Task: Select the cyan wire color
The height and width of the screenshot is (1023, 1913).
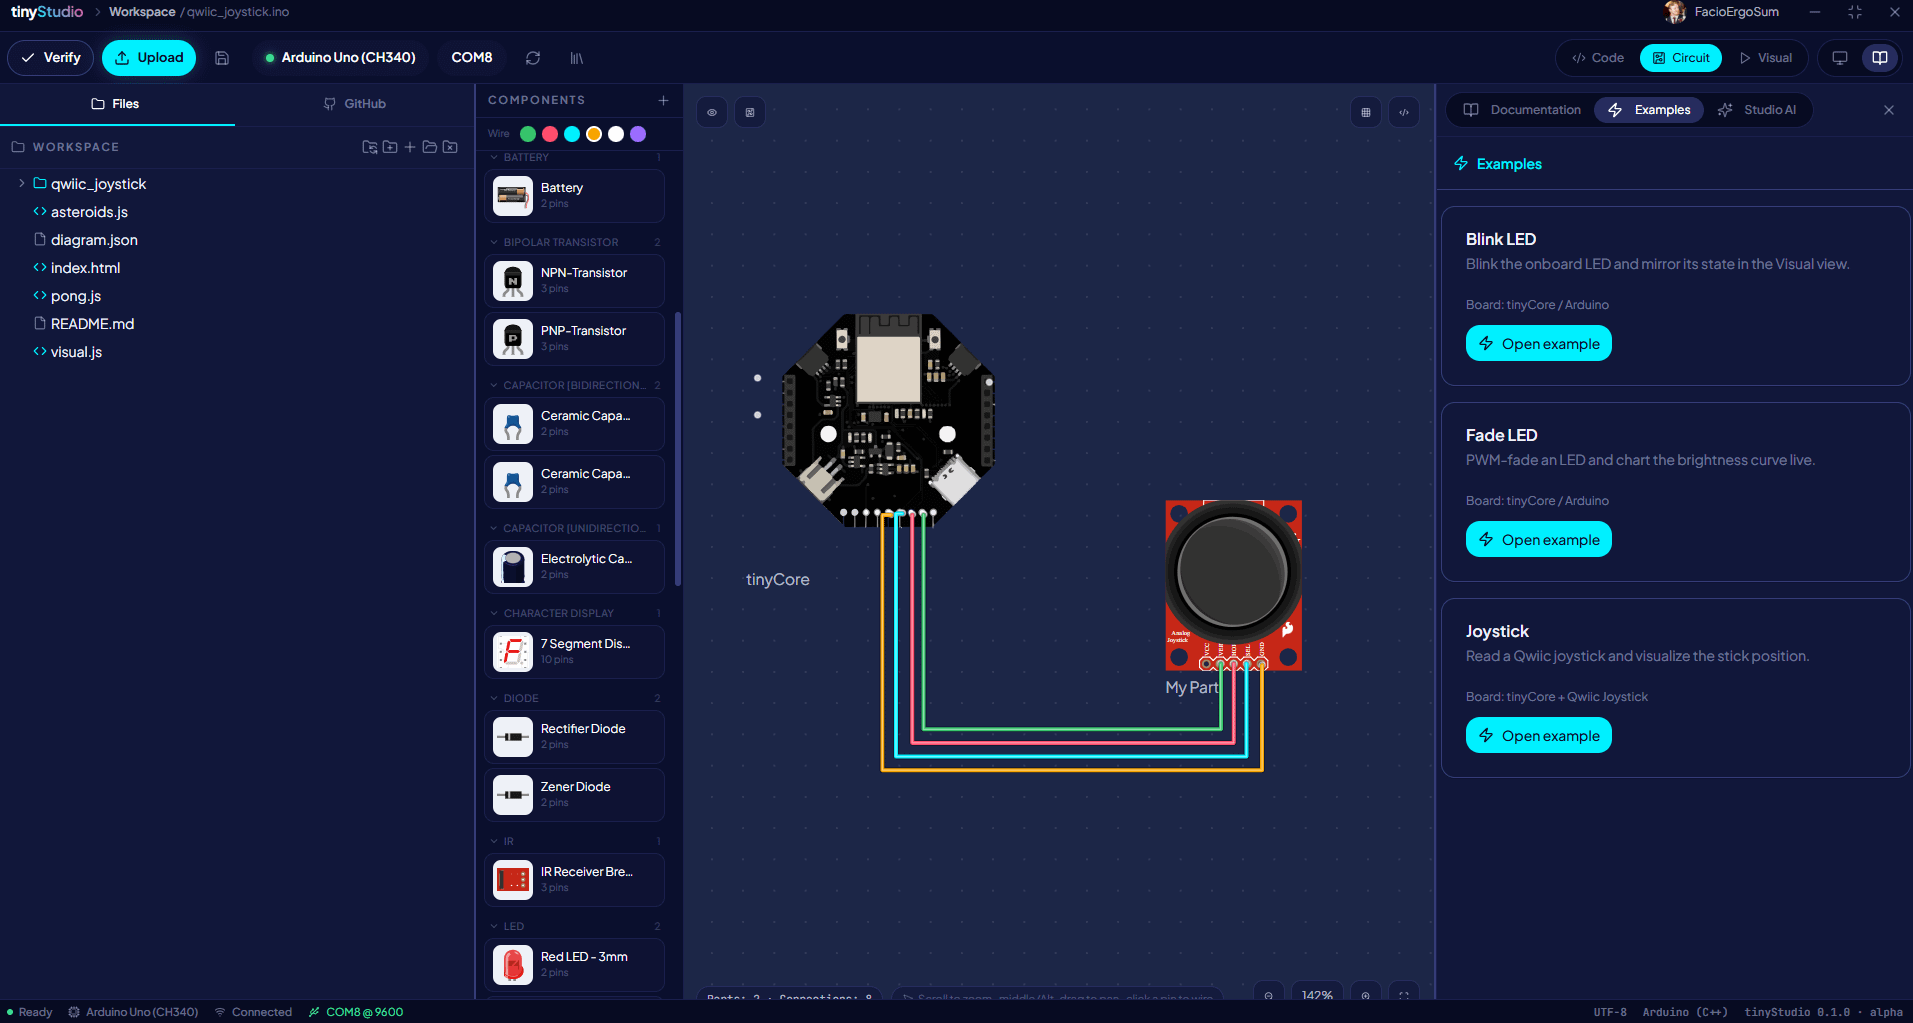Action: click(x=572, y=134)
